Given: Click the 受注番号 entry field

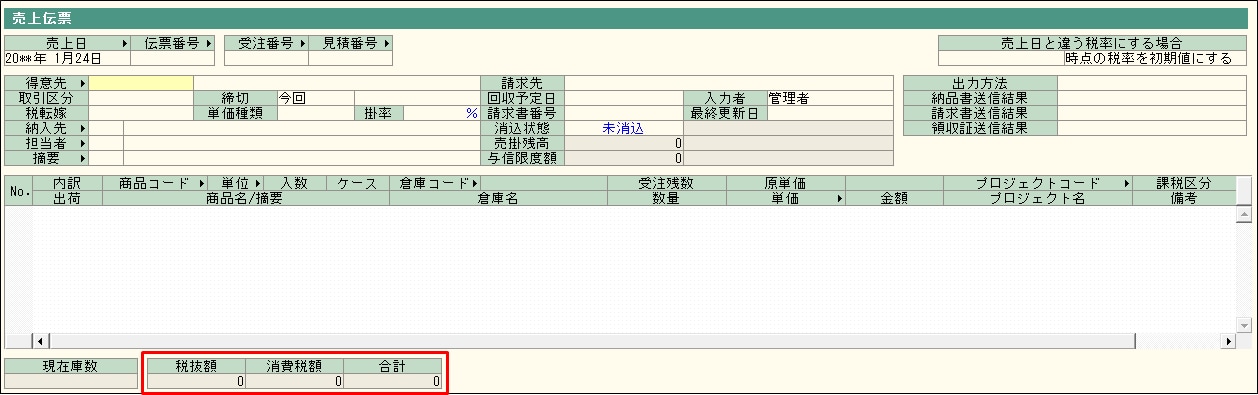Looking at the screenshot, I should tap(265, 58).
